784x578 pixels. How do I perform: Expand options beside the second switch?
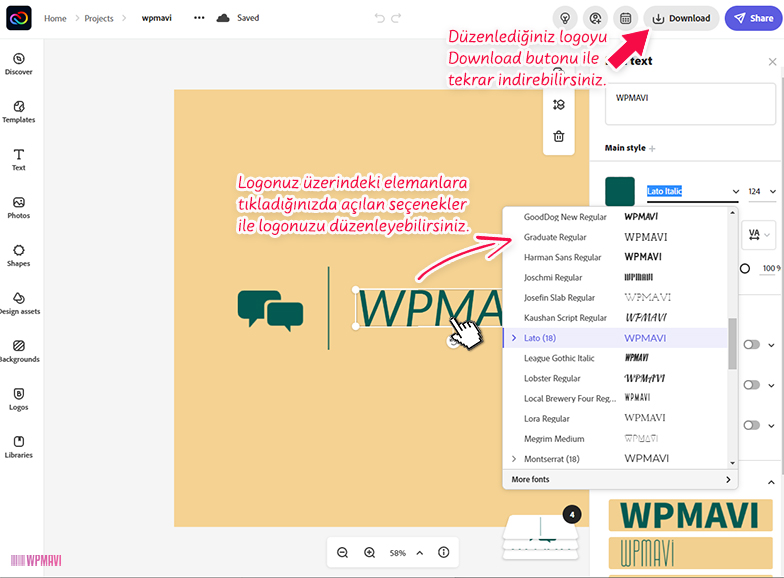tap(772, 385)
